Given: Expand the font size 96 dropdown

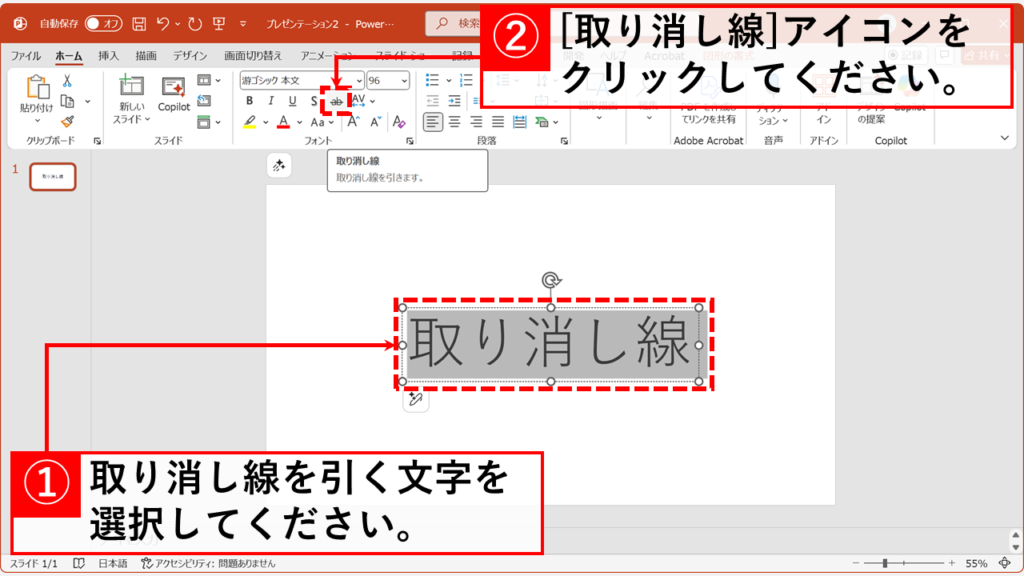Looking at the screenshot, I should [x=403, y=80].
